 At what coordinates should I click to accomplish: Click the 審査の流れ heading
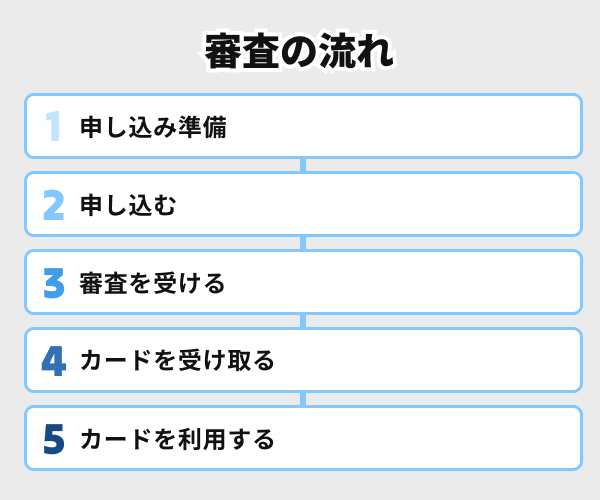[x=300, y=52]
